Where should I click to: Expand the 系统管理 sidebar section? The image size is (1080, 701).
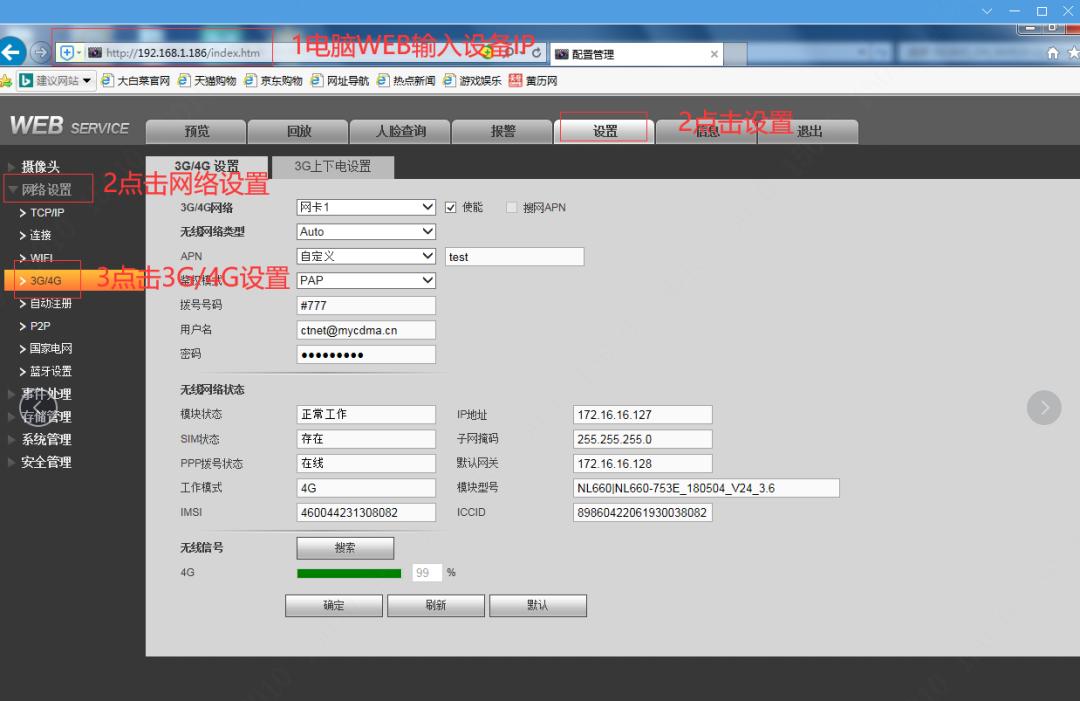click(46, 439)
